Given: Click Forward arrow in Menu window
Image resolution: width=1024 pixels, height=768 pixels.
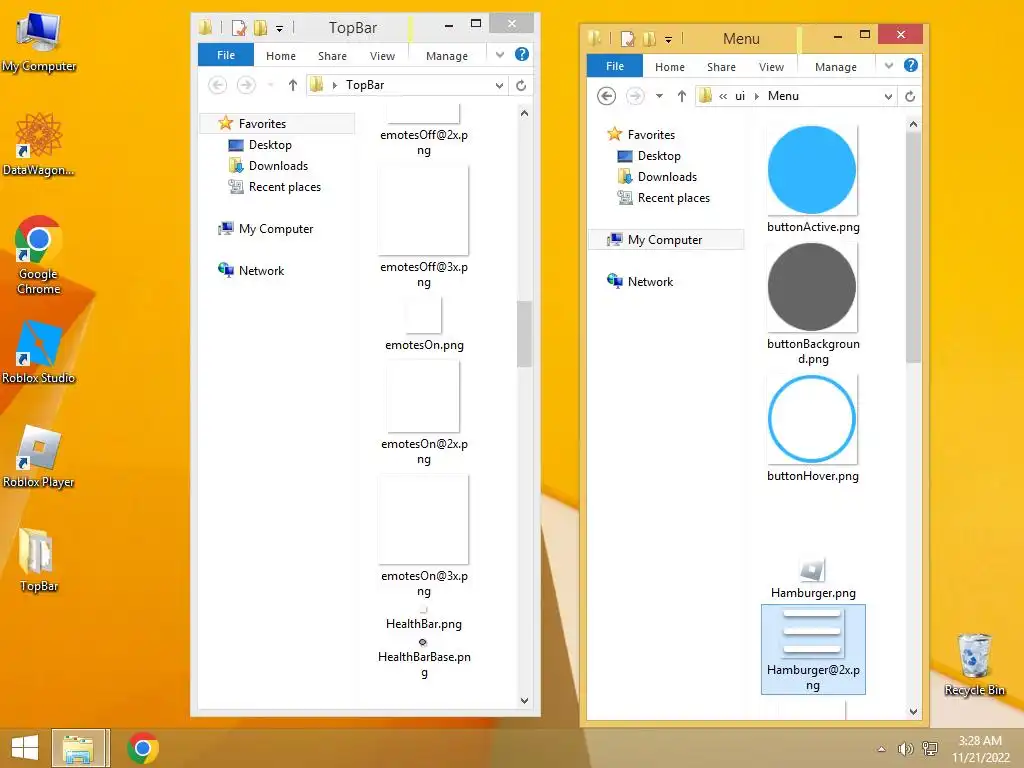Looking at the screenshot, I should pyautogui.click(x=635, y=96).
